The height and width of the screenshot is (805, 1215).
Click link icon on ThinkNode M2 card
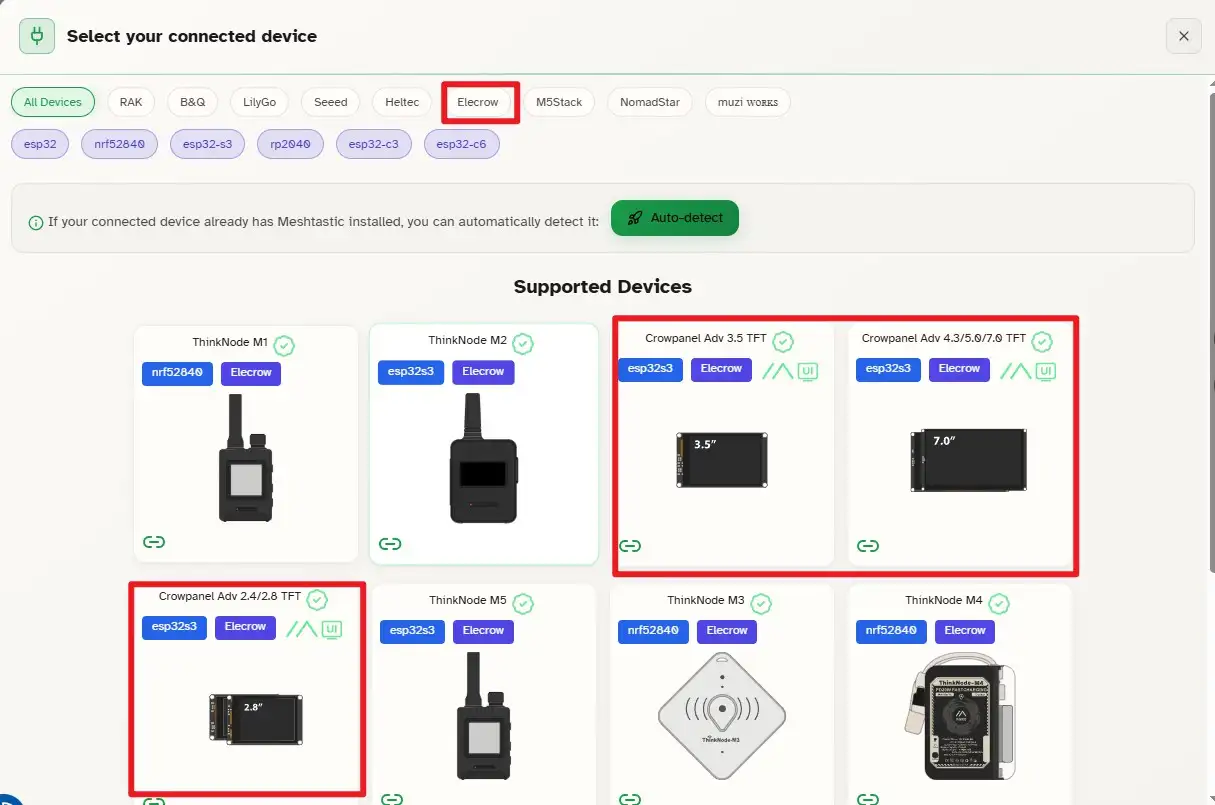(x=390, y=544)
